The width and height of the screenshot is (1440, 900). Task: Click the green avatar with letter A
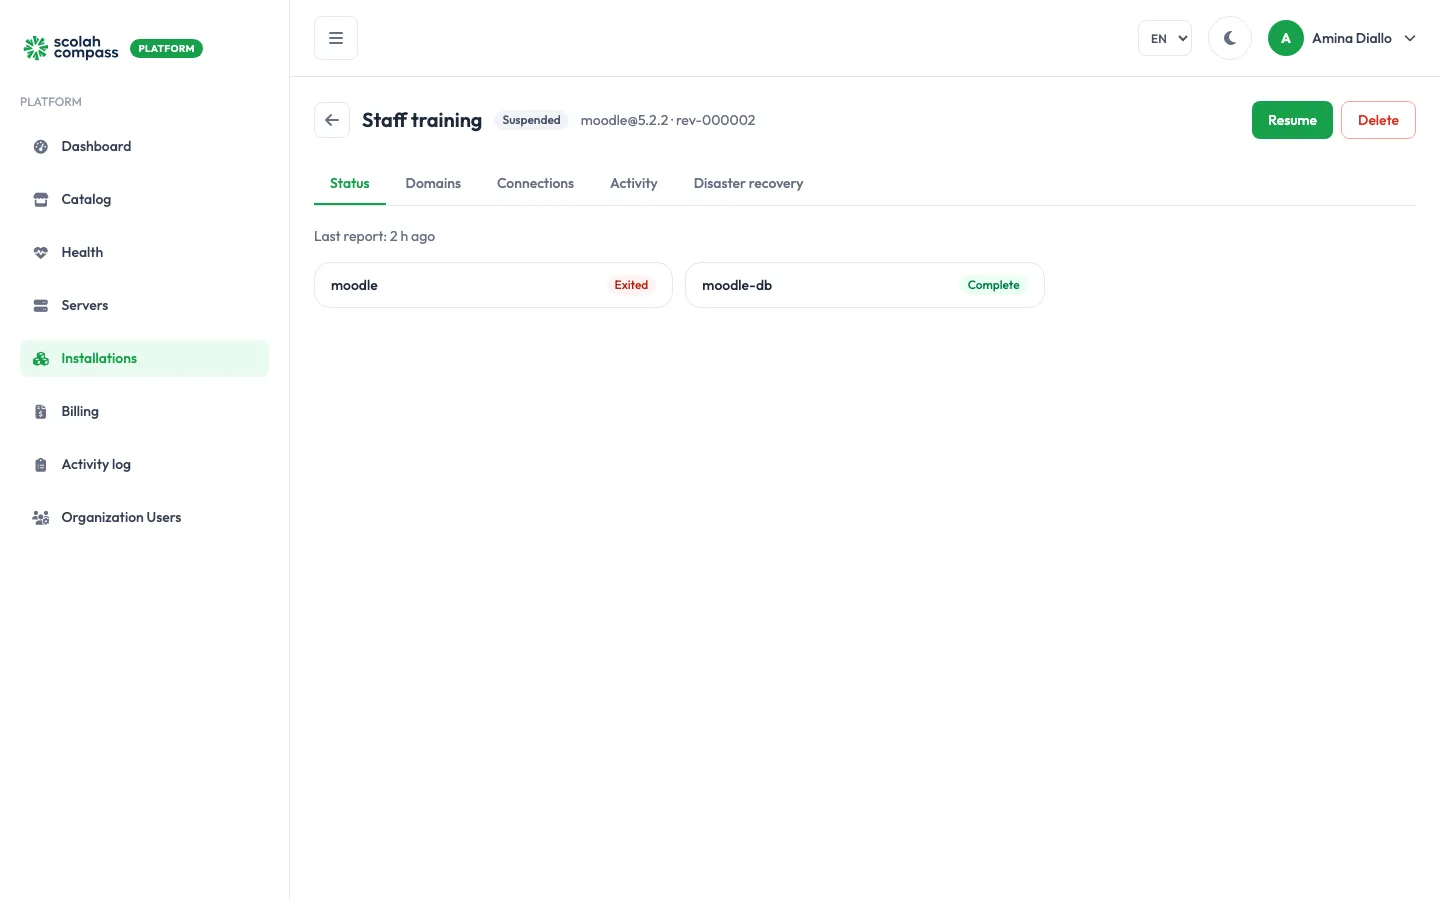click(1286, 38)
